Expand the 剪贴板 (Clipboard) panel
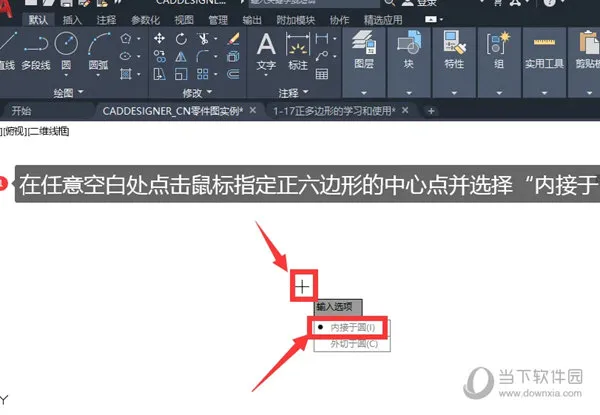The width and height of the screenshot is (600, 415). (589, 93)
